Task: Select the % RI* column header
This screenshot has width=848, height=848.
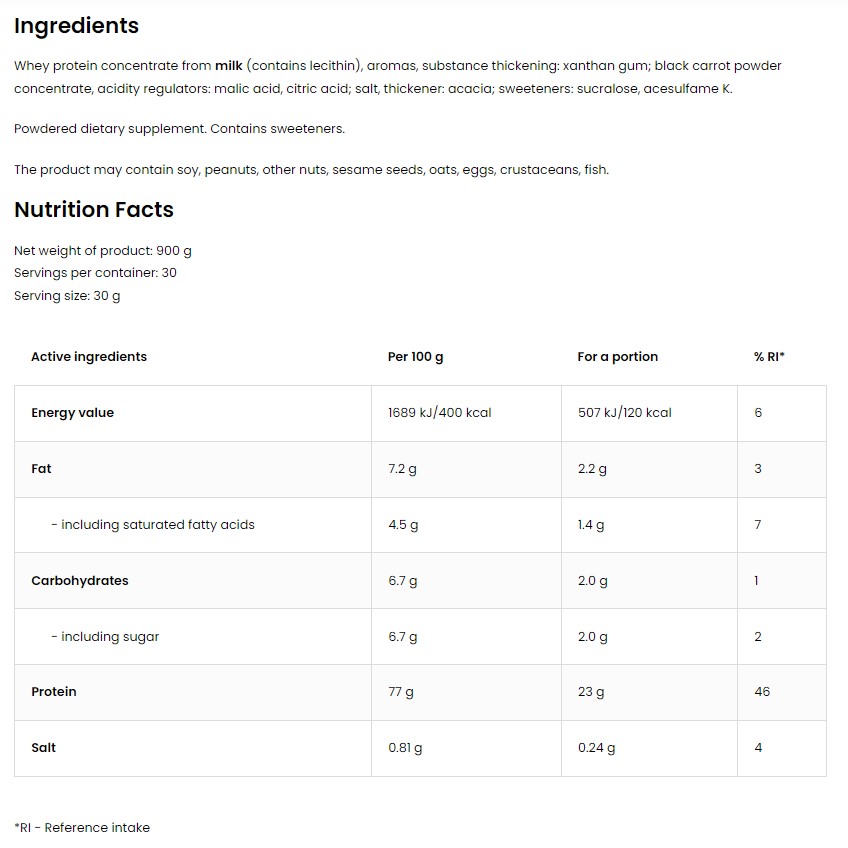Action: pos(769,356)
